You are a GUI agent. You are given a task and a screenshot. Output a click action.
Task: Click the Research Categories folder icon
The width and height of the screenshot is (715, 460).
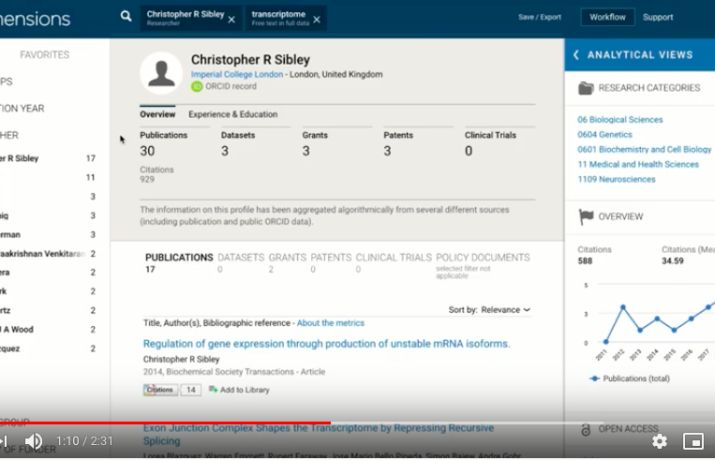pyautogui.click(x=586, y=88)
